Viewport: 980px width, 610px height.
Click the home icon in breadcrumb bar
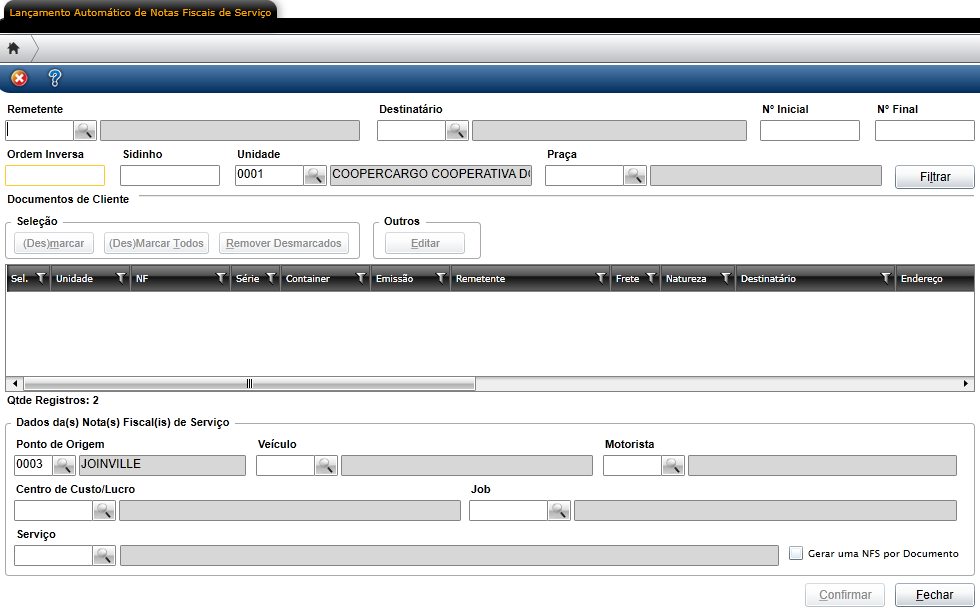point(13,48)
